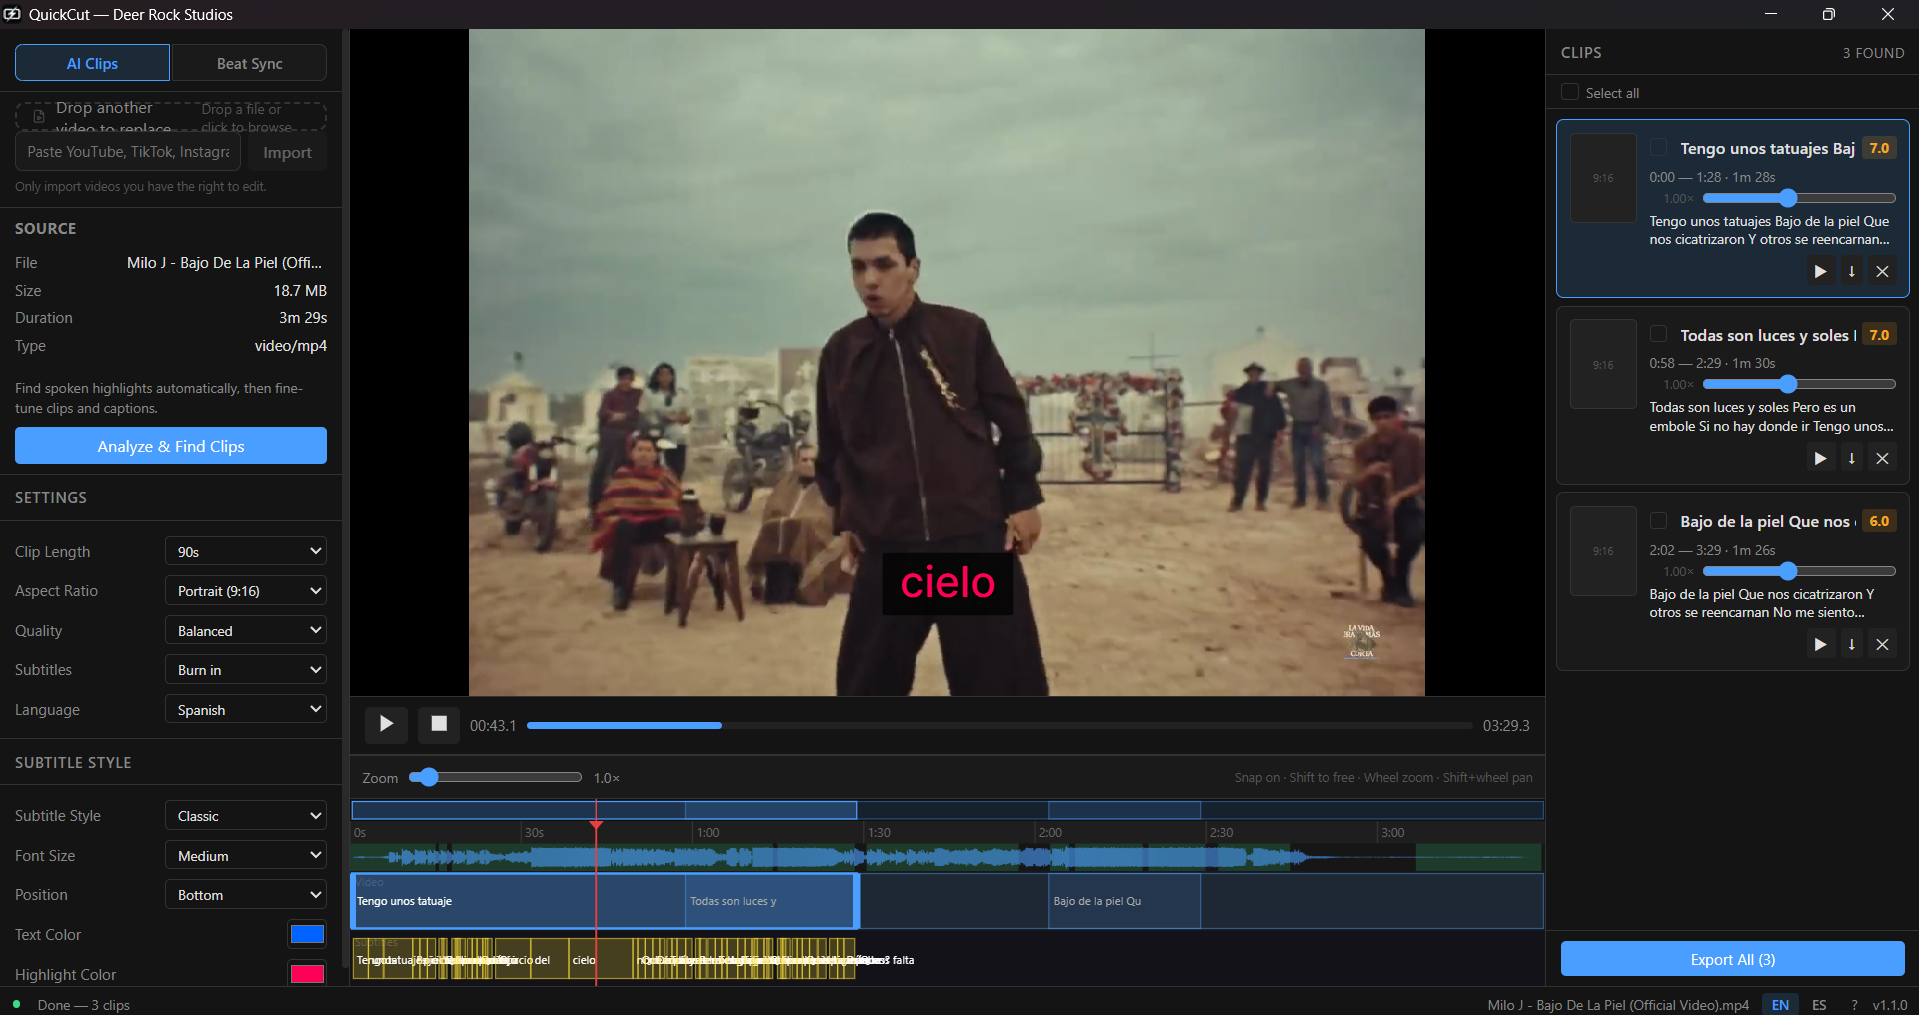Play the 'Tengo unos tatuajes' clip

tap(1820, 271)
